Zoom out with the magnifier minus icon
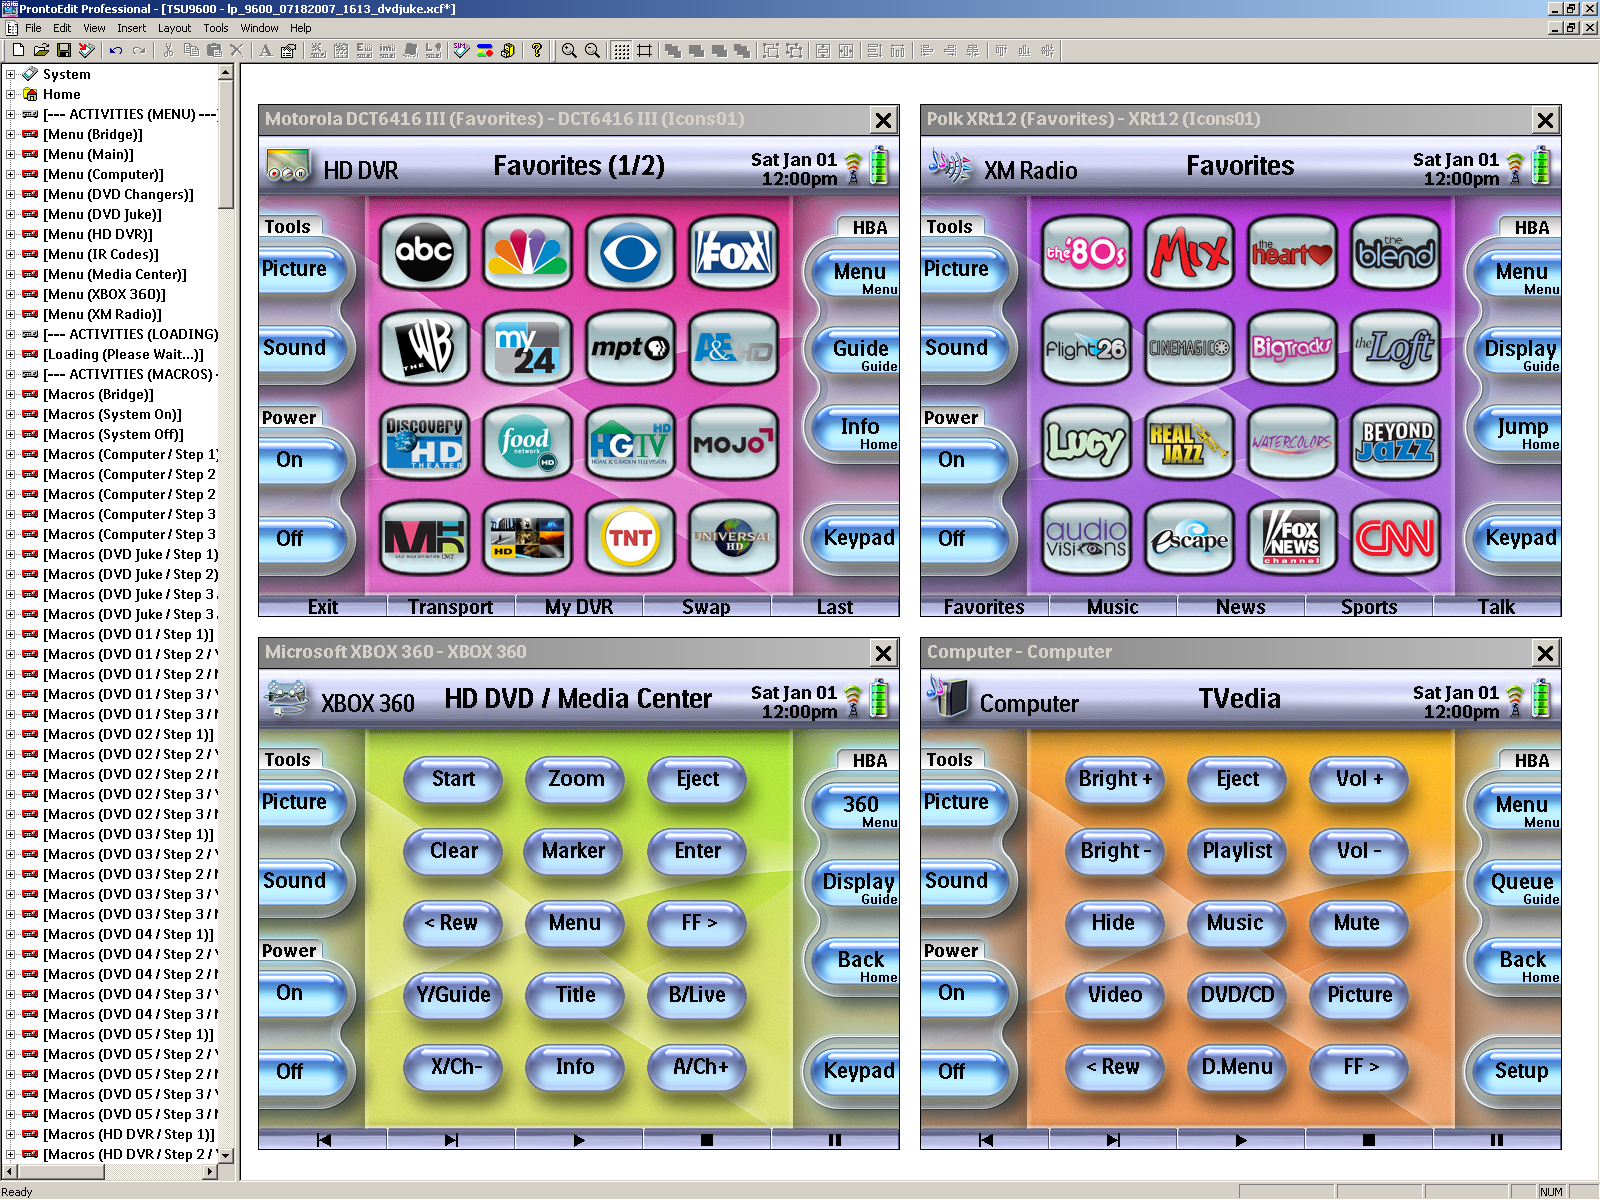Screen dimensions: 1600x1200 coord(592,50)
